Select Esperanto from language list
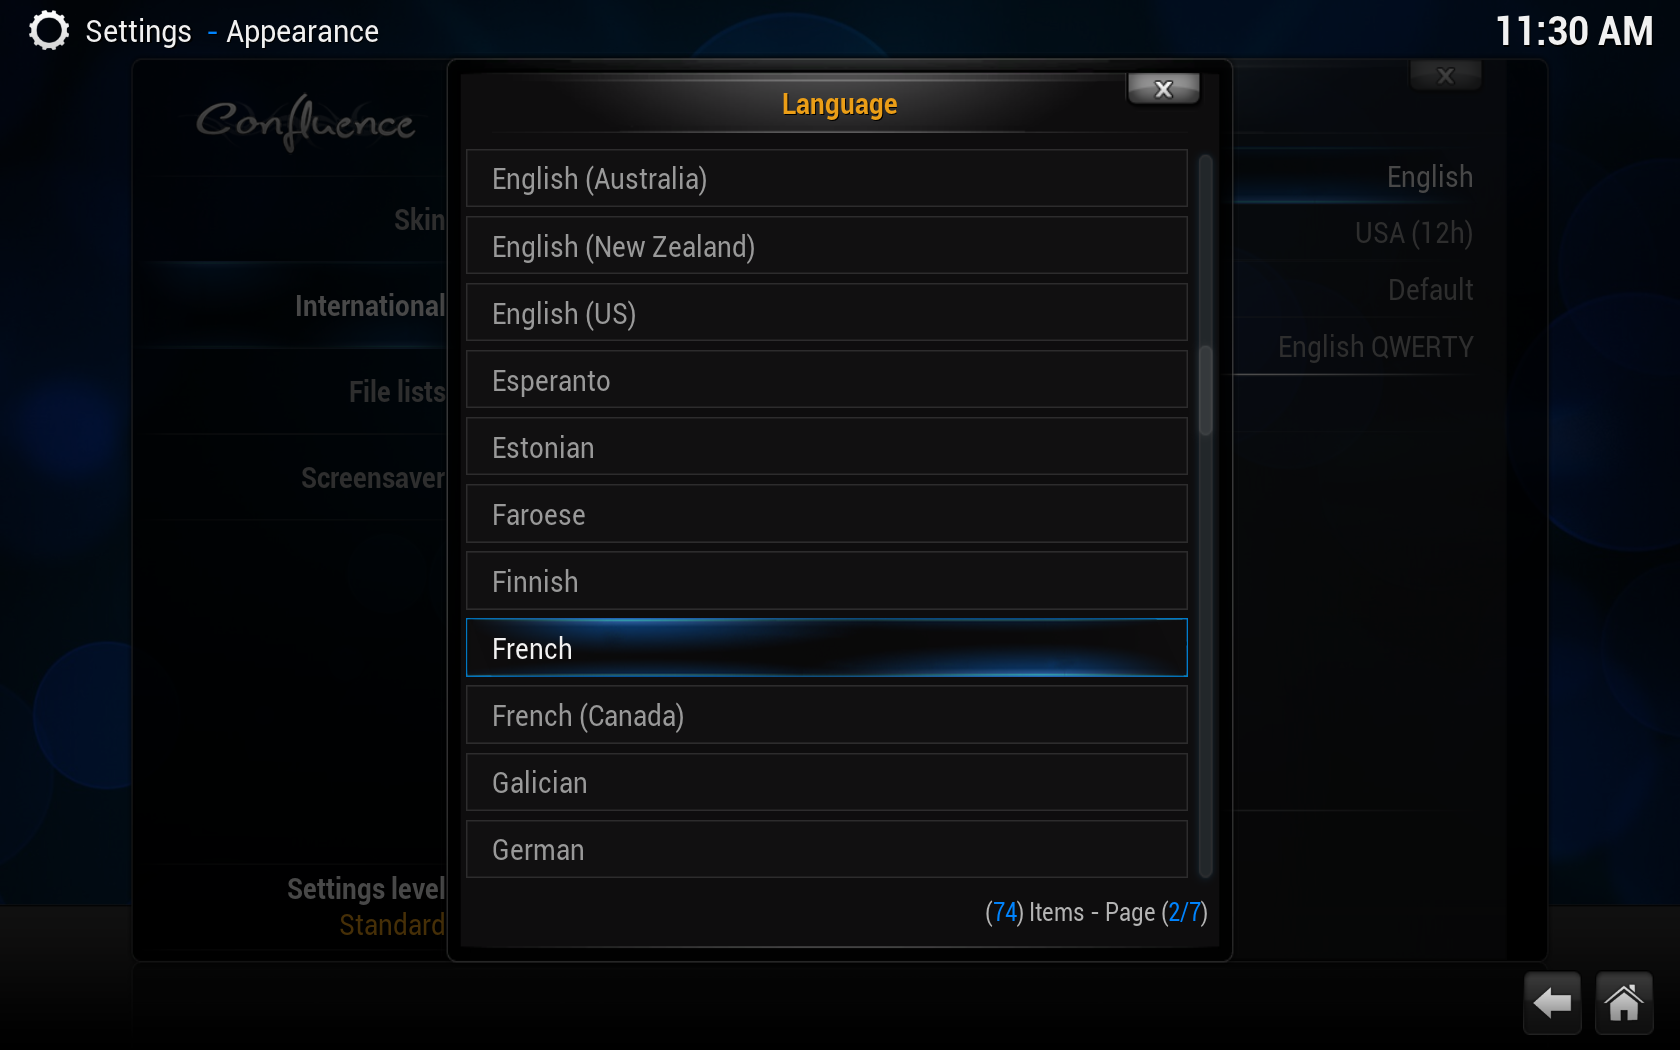The width and height of the screenshot is (1680, 1050). click(x=827, y=380)
